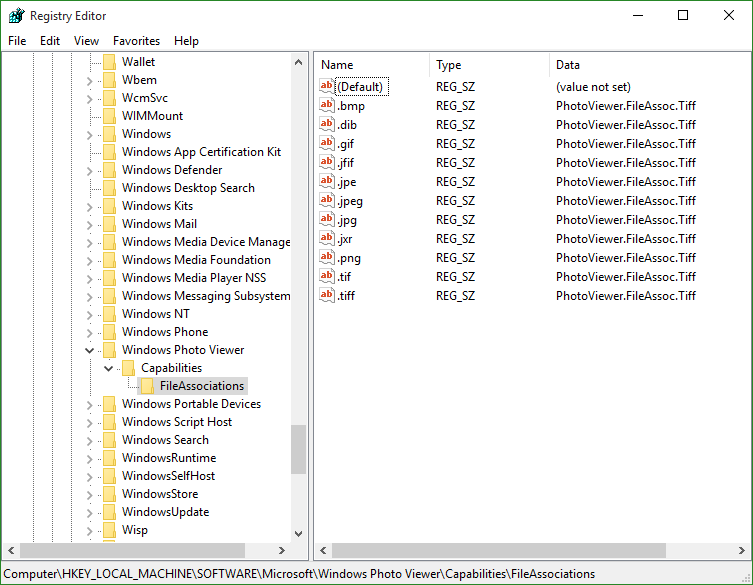The height and width of the screenshot is (585, 753).
Task: Open the View menu
Action: pyautogui.click(x=86, y=41)
